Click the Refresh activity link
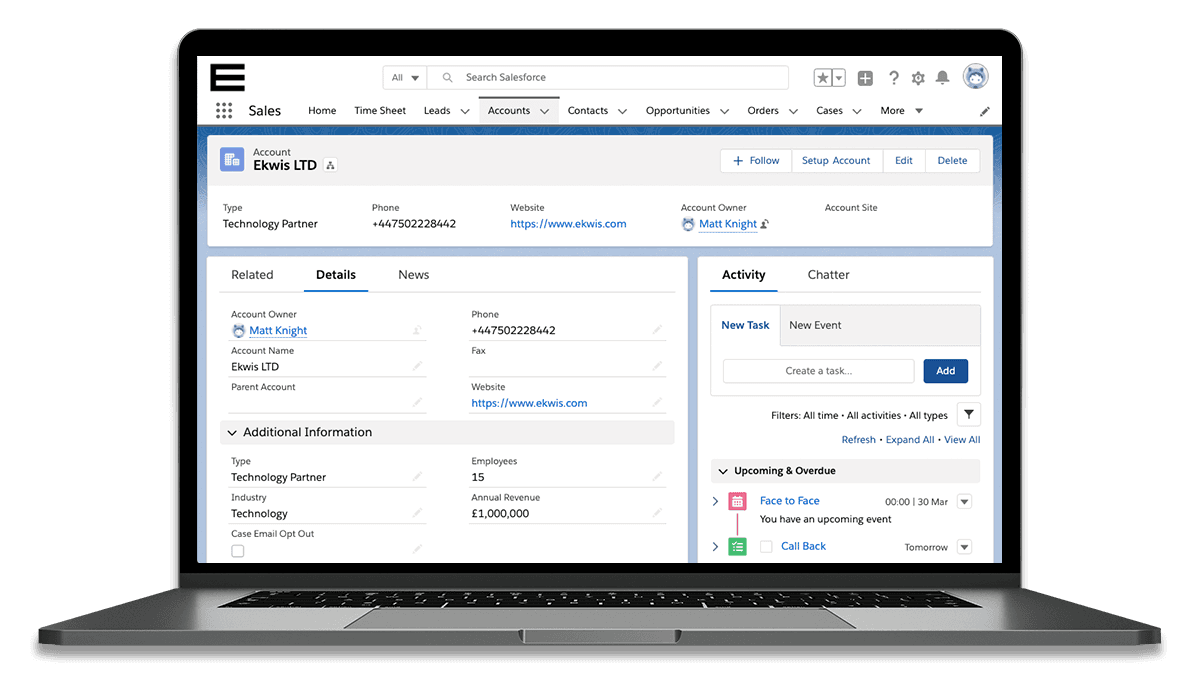 (859, 440)
